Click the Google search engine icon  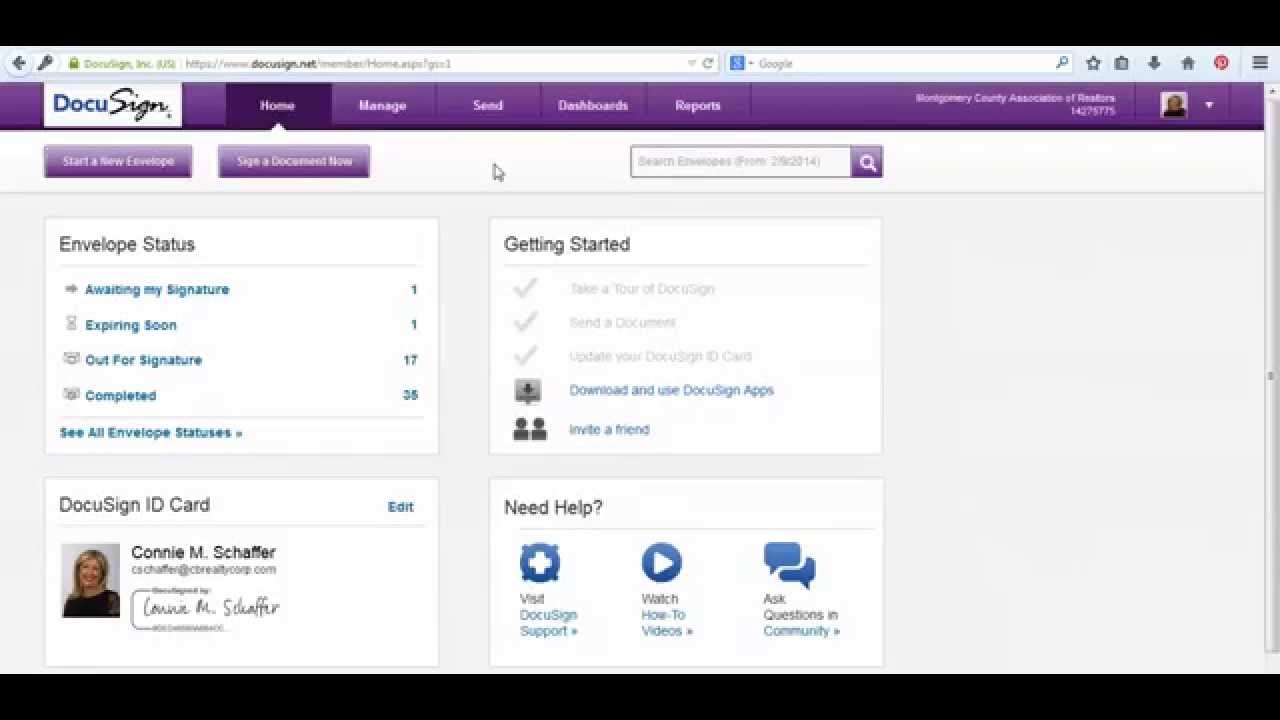tap(737, 63)
